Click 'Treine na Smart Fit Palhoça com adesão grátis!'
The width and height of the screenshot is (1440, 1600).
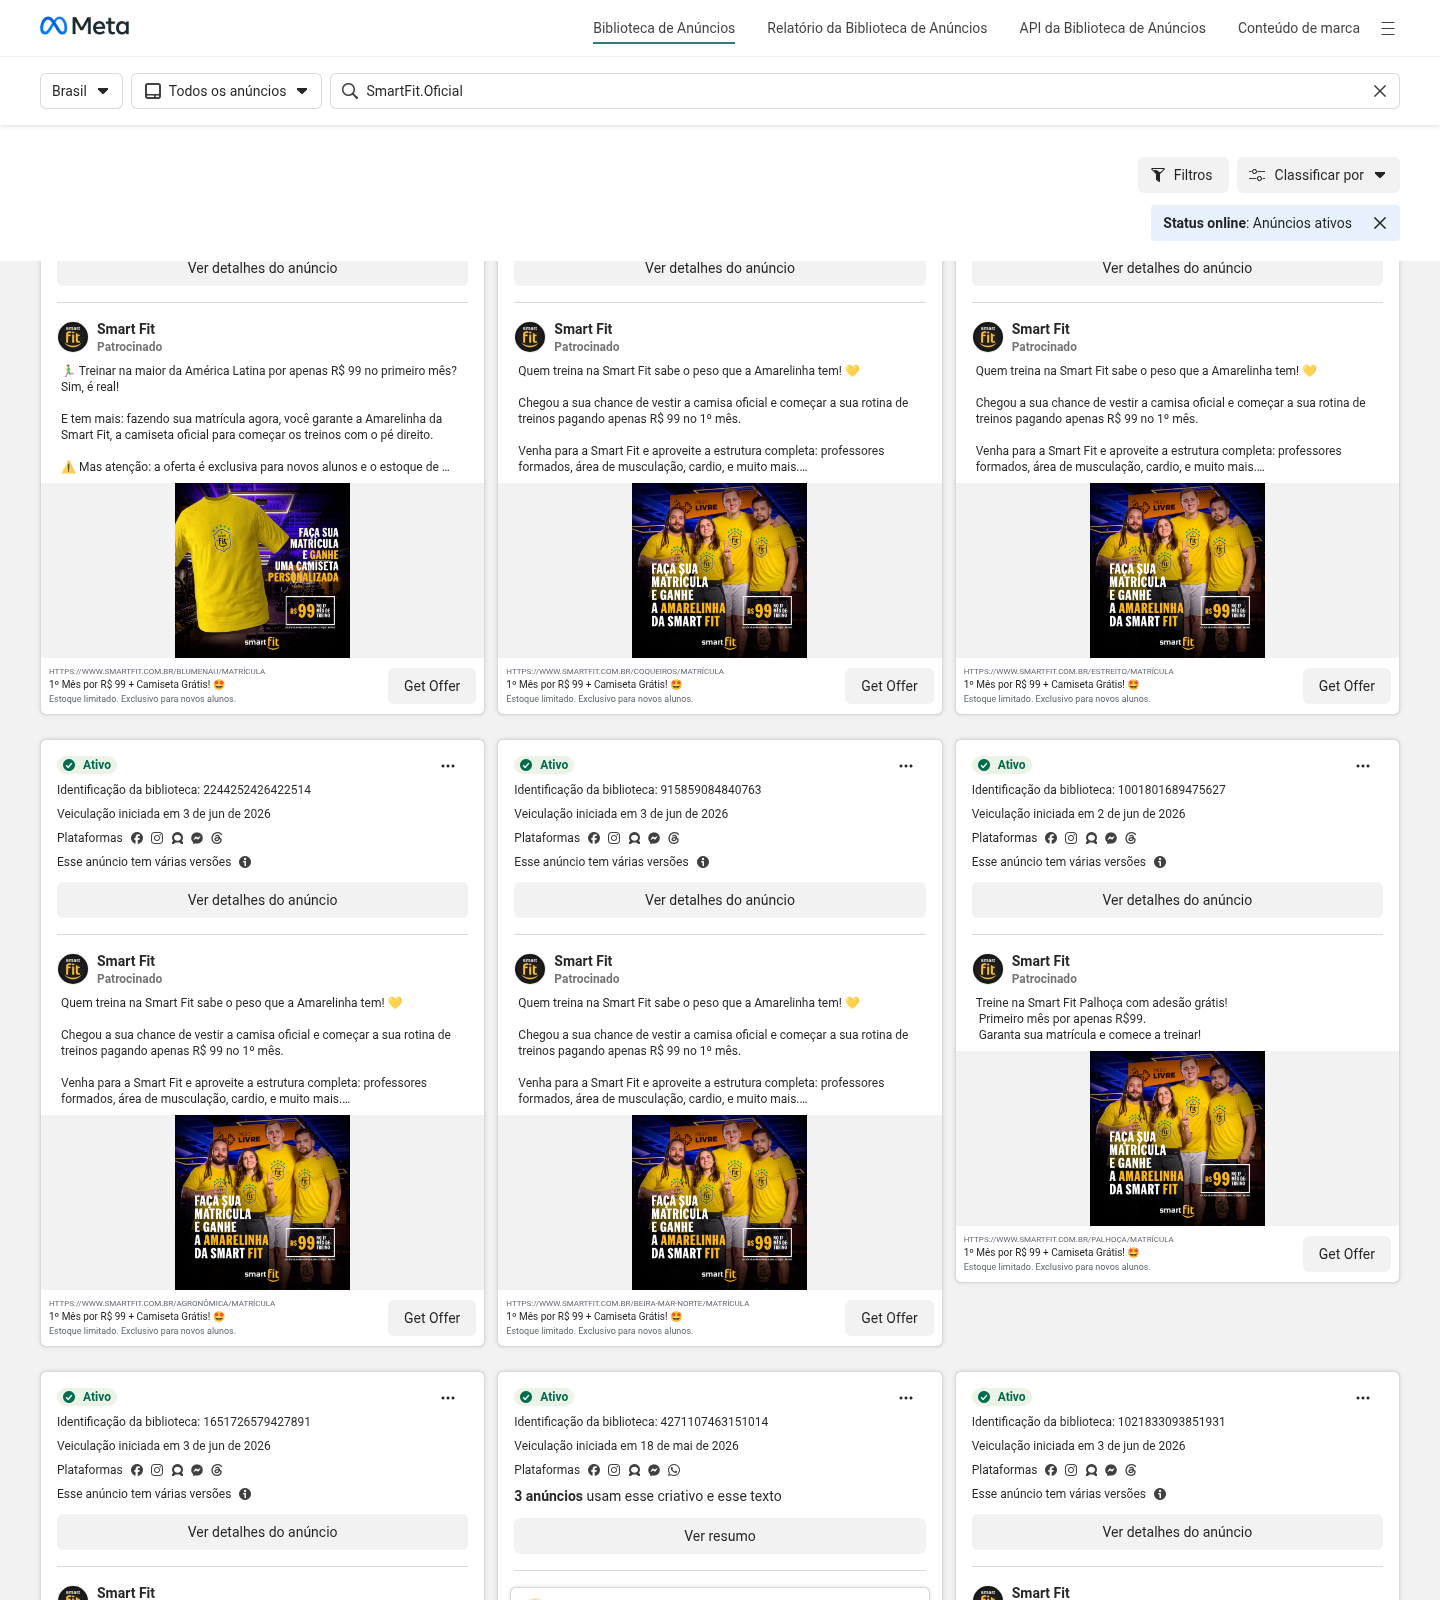tap(1101, 1003)
